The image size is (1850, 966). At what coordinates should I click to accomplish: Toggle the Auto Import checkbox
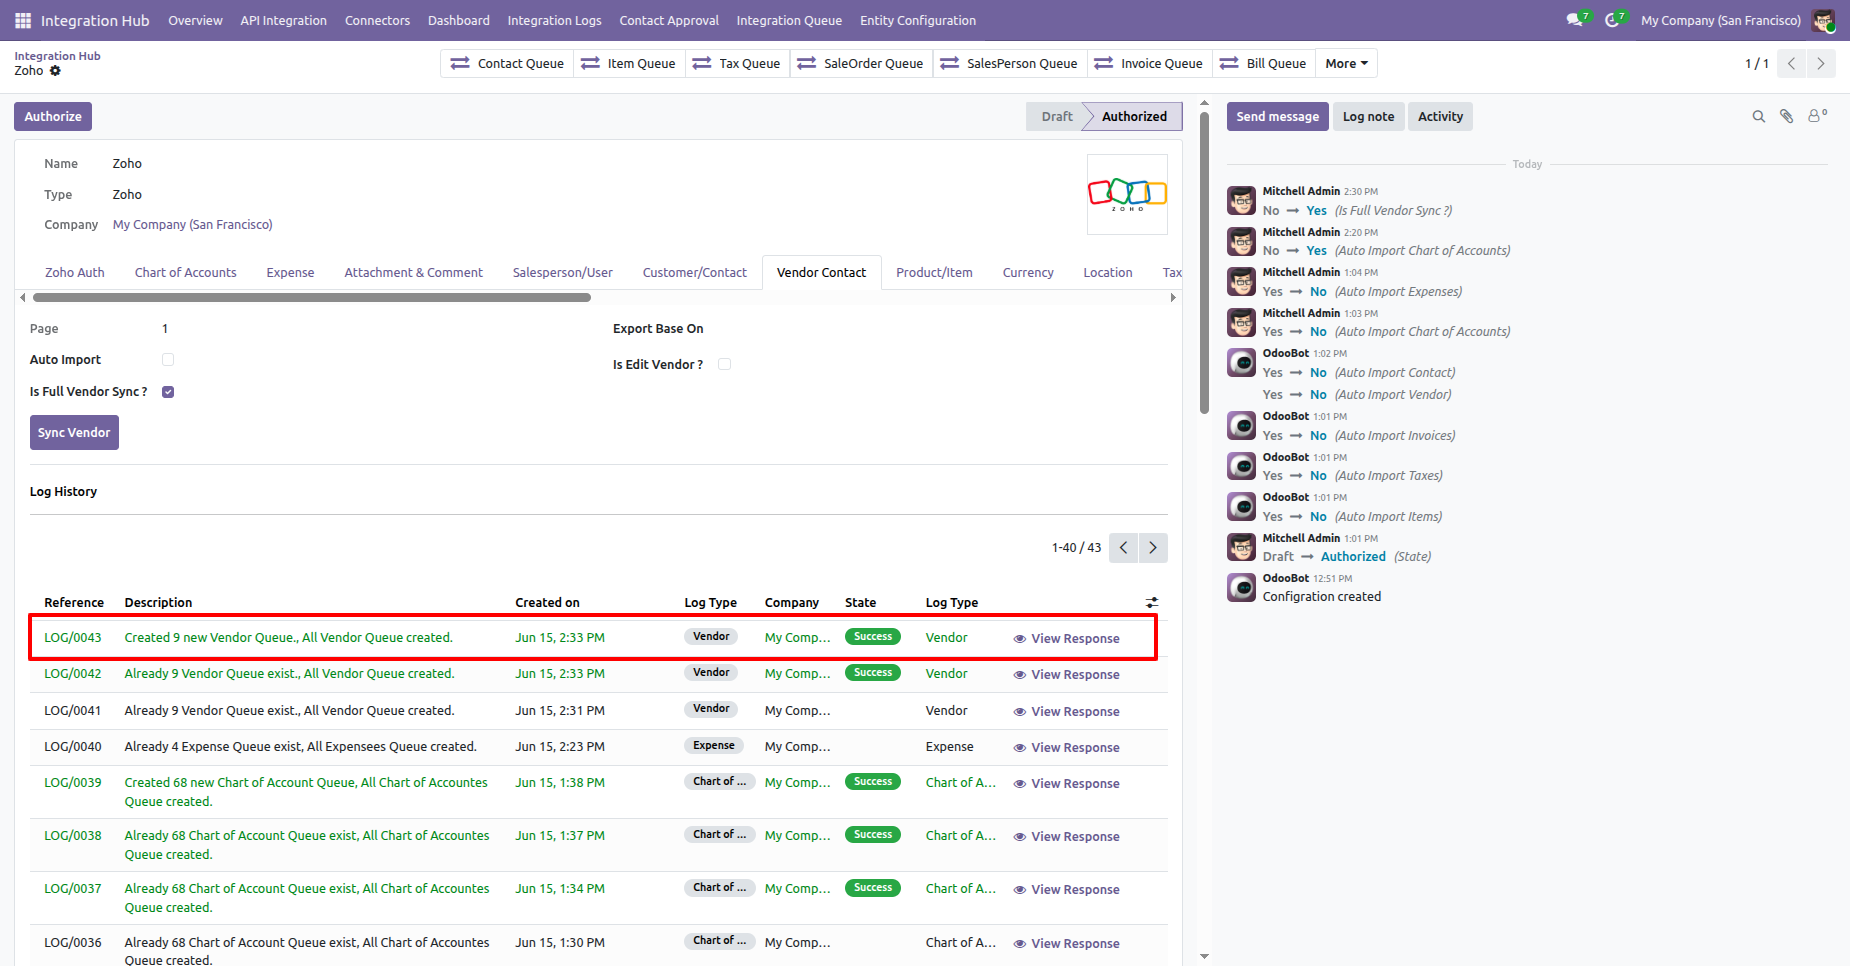coord(168,360)
